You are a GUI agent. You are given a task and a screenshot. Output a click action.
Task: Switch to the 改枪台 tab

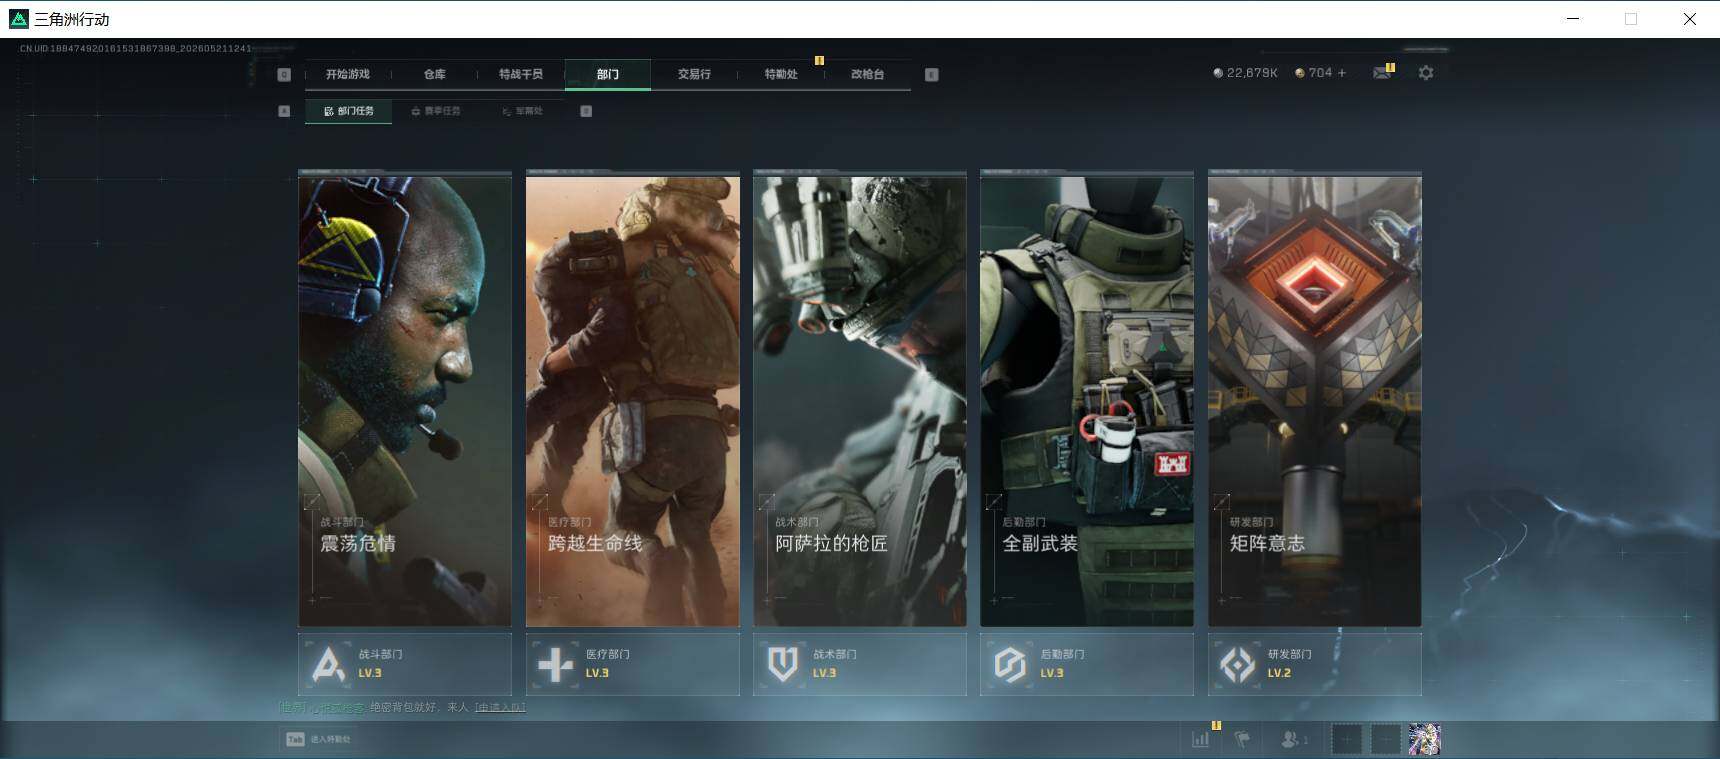(867, 74)
